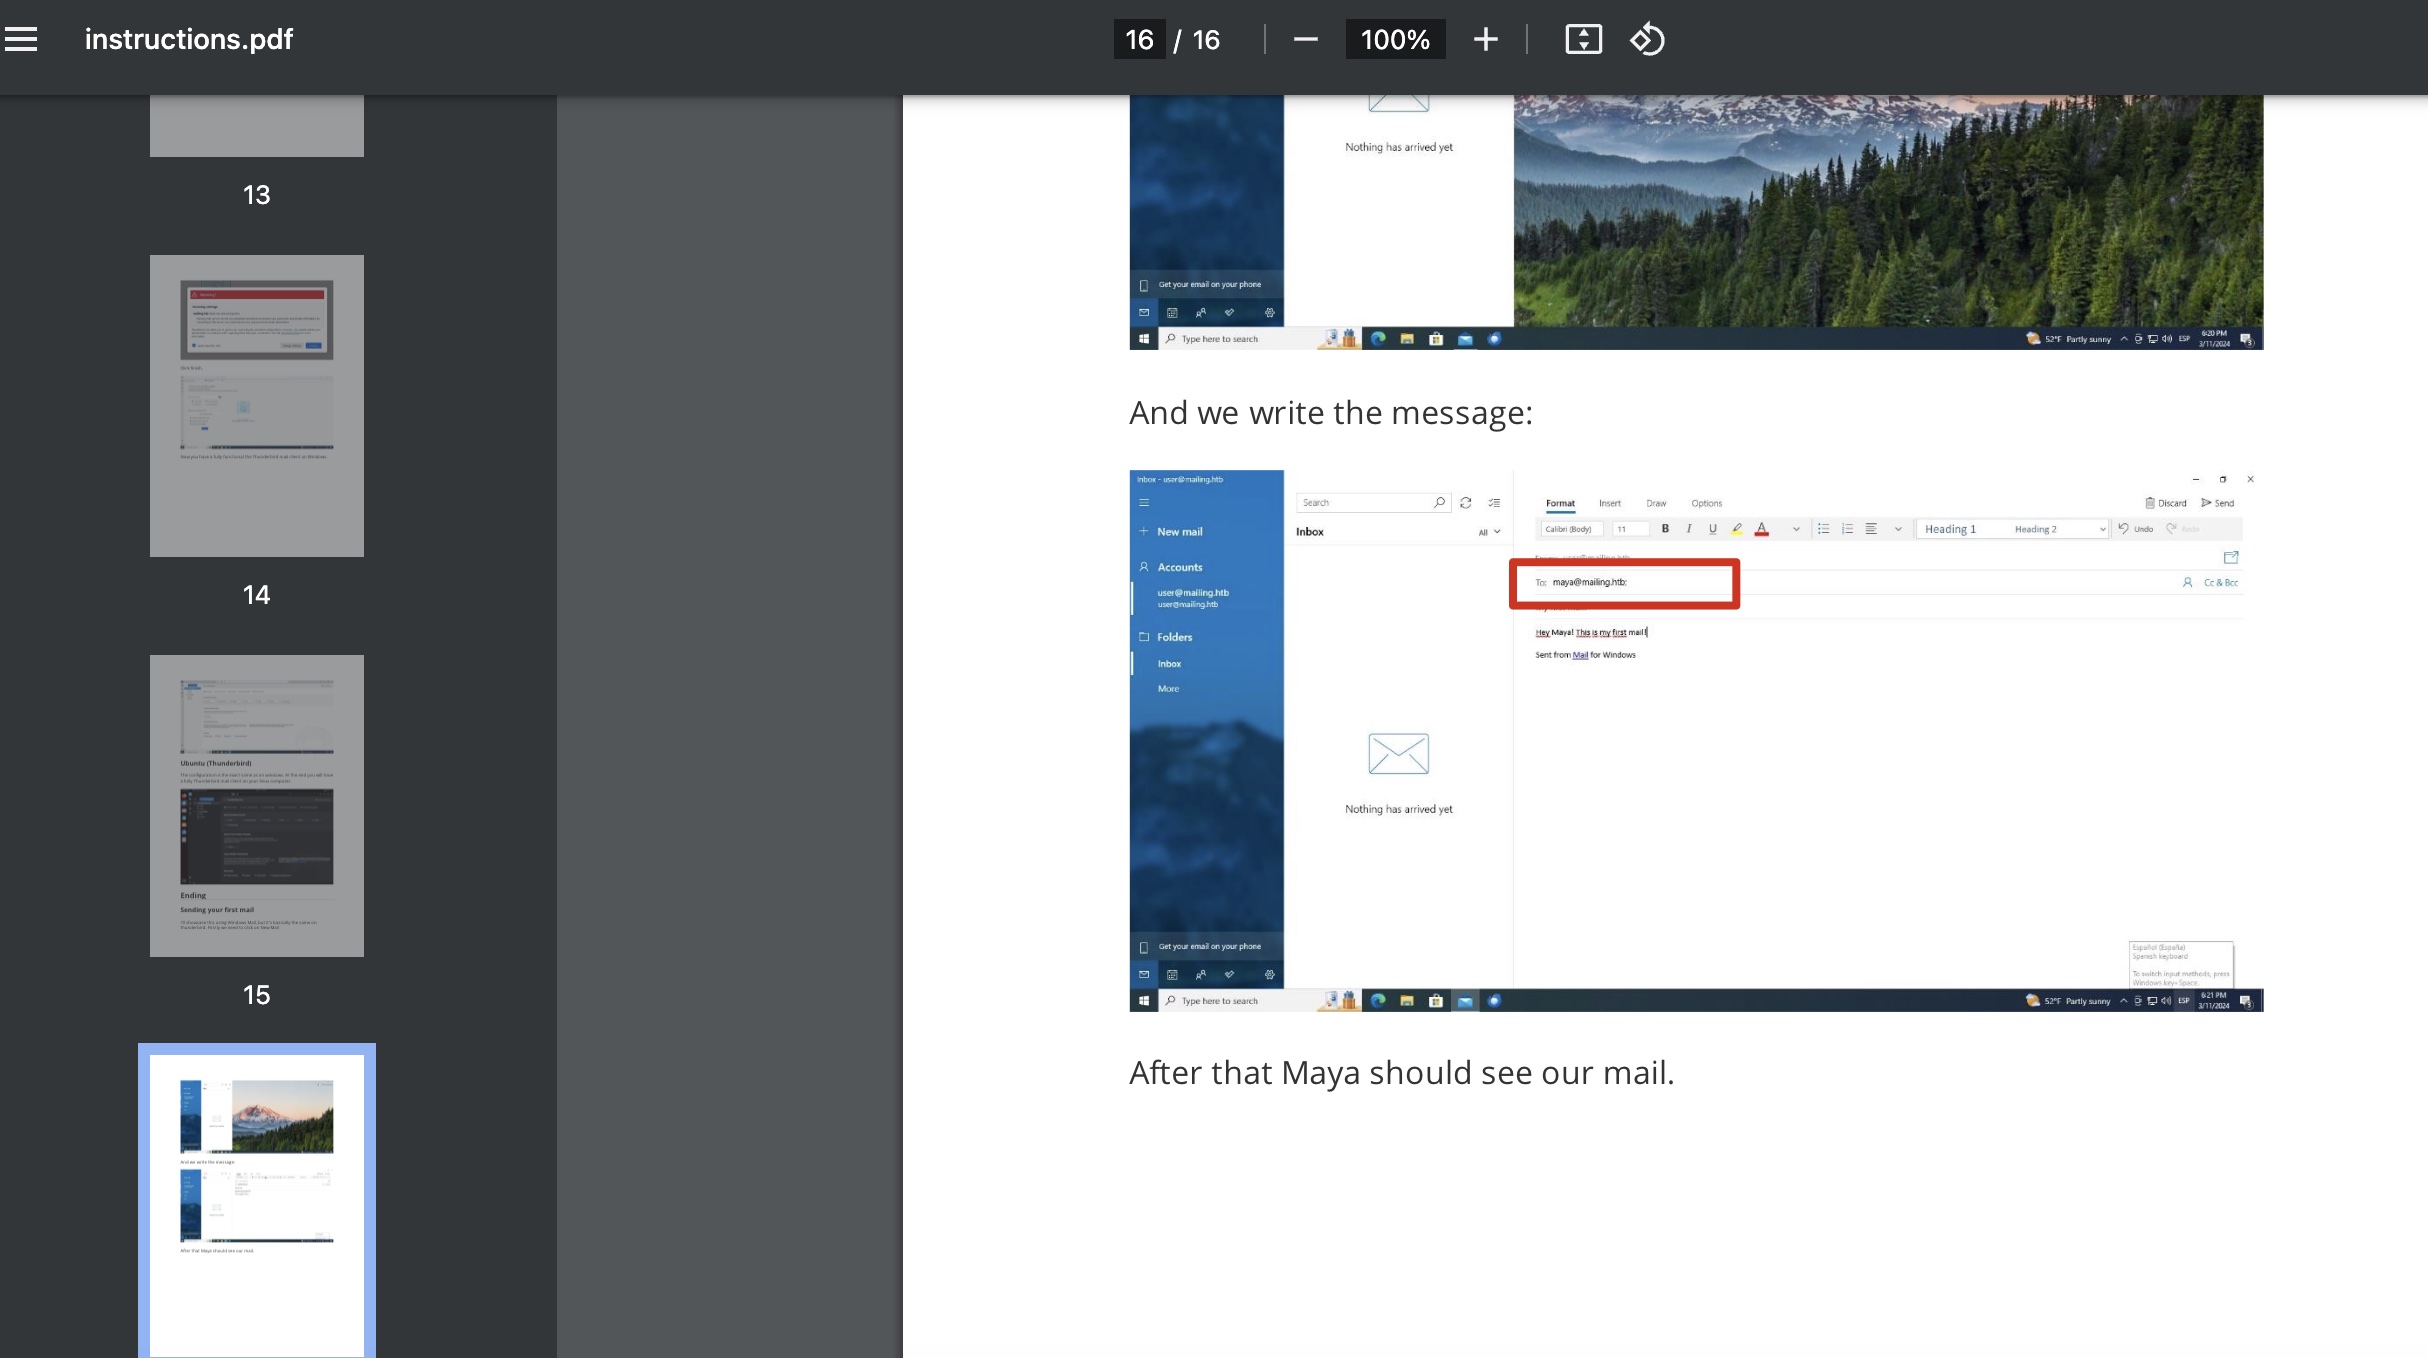
Task: Click the New mail button in sidebar
Action: (1179, 532)
